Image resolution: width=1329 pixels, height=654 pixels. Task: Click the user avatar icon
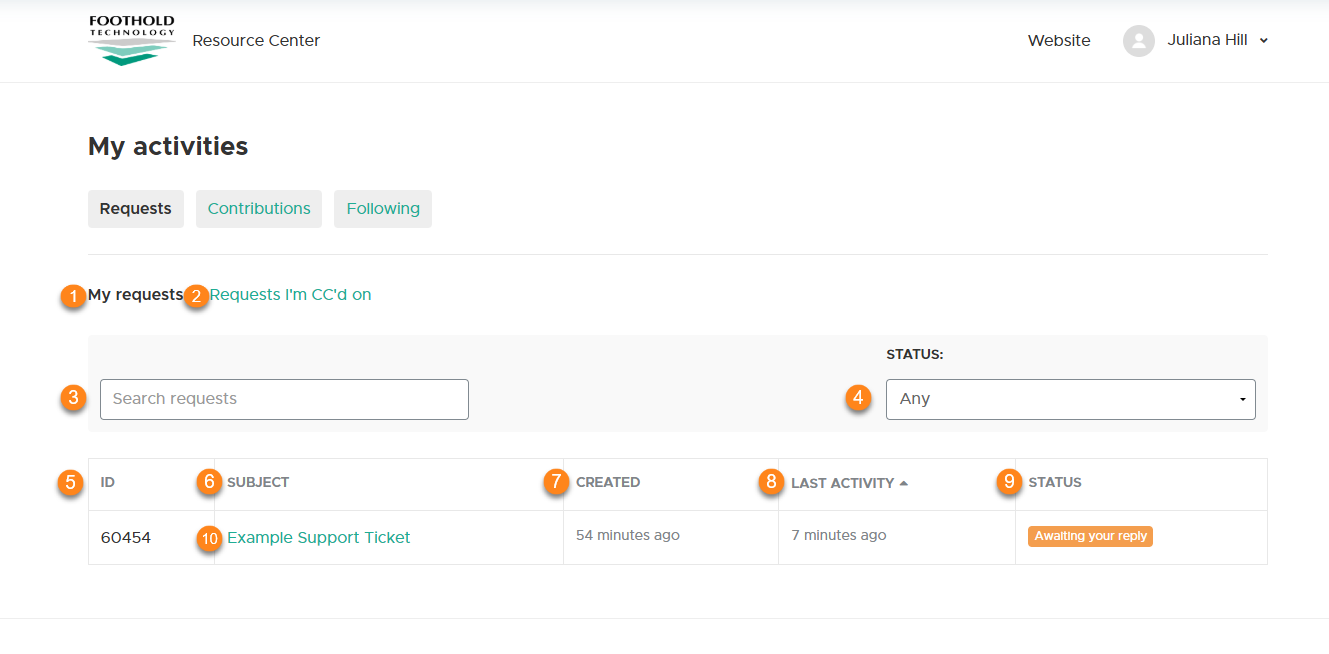click(1138, 41)
